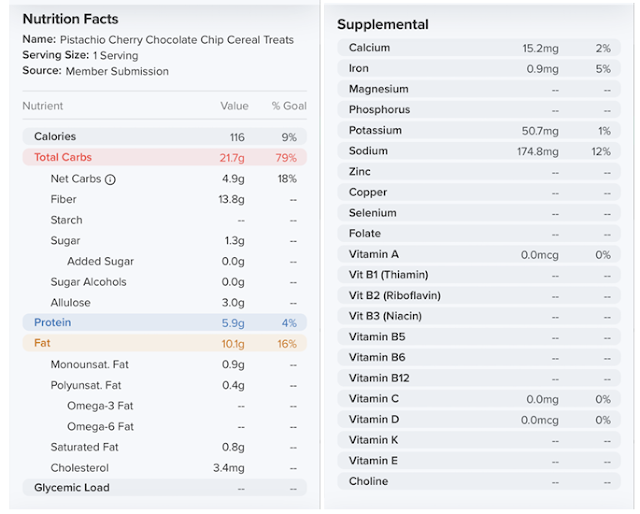The width and height of the screenshot is (640, 514).
Task: Select the Sodium row
Action: [x=479, y=151]
